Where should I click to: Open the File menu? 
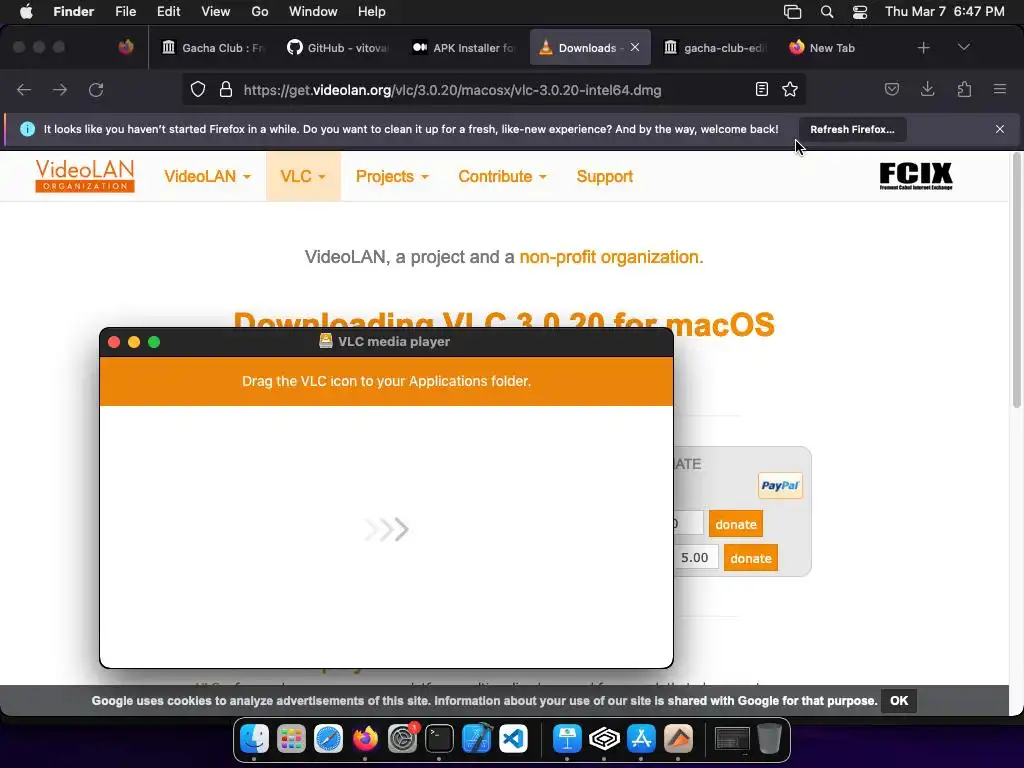[x=125, y=12]
